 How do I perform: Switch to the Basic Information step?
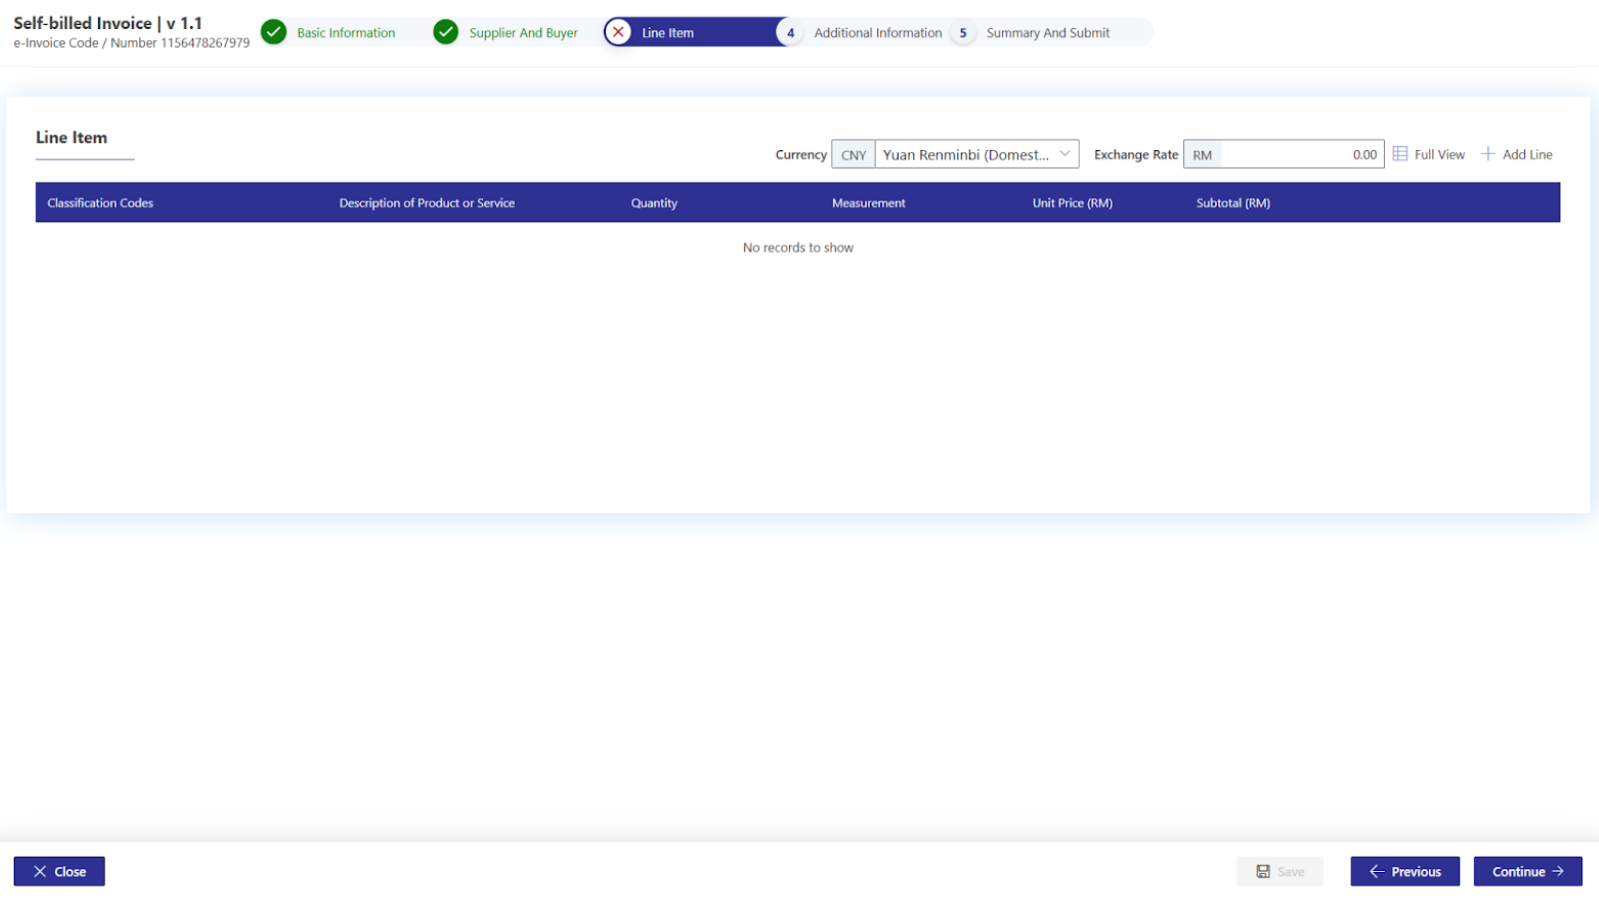pyautogui.click(x=345, y=33)
